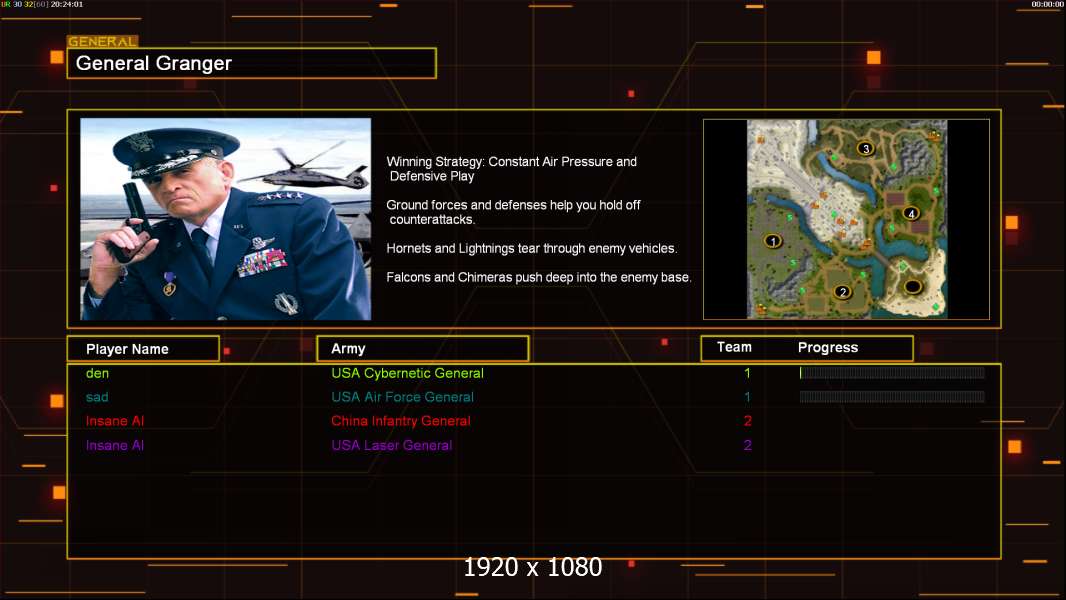
Task: Select player sad in the list
Action: click(x=98, y=397)
